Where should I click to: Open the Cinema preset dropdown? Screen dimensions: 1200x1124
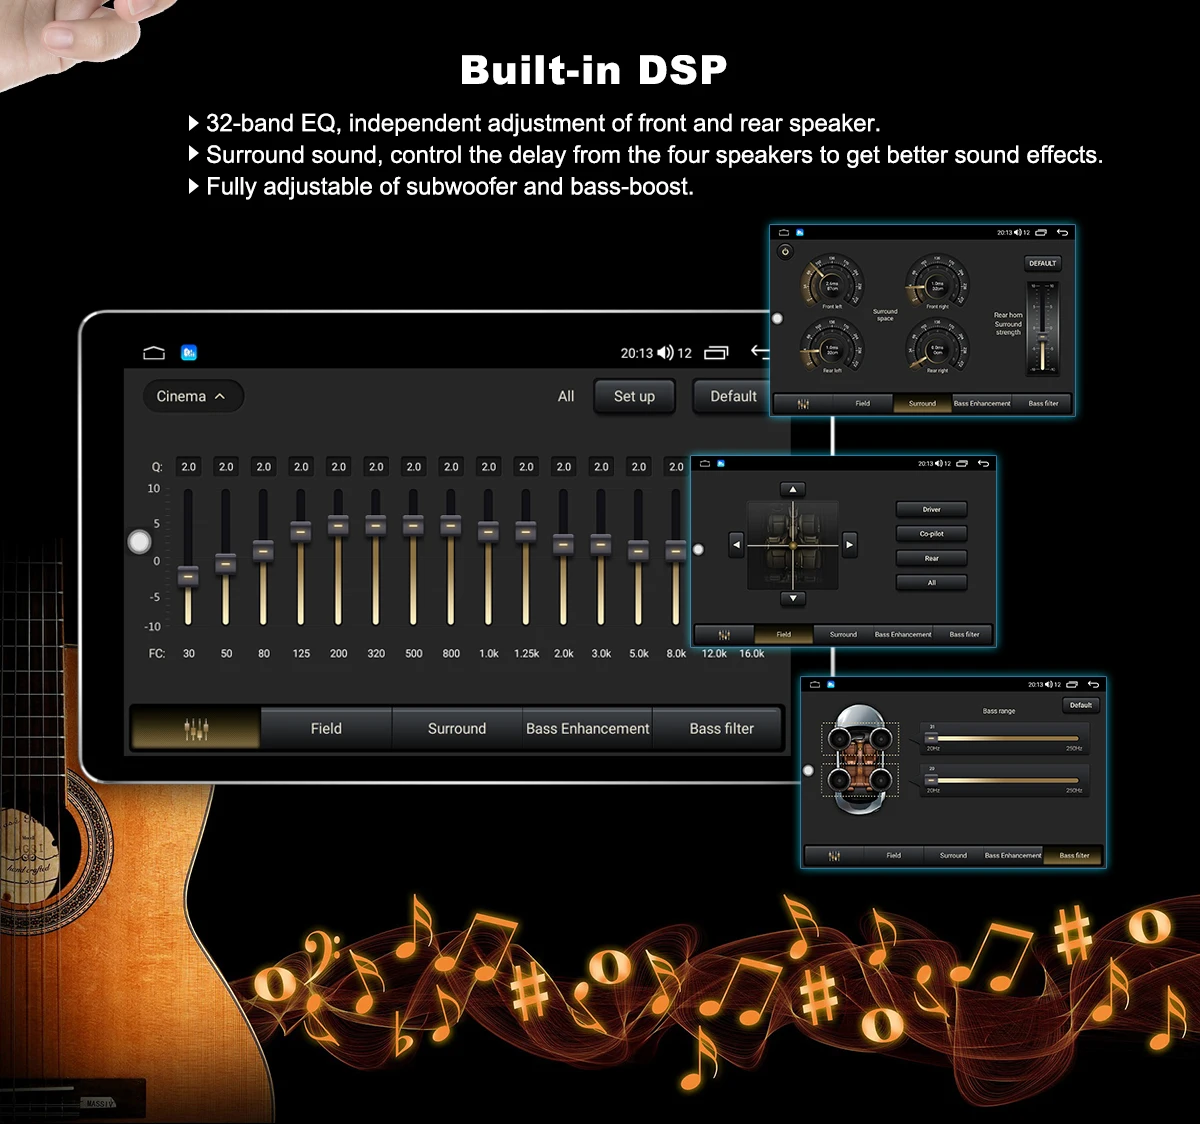click(193, 396)
